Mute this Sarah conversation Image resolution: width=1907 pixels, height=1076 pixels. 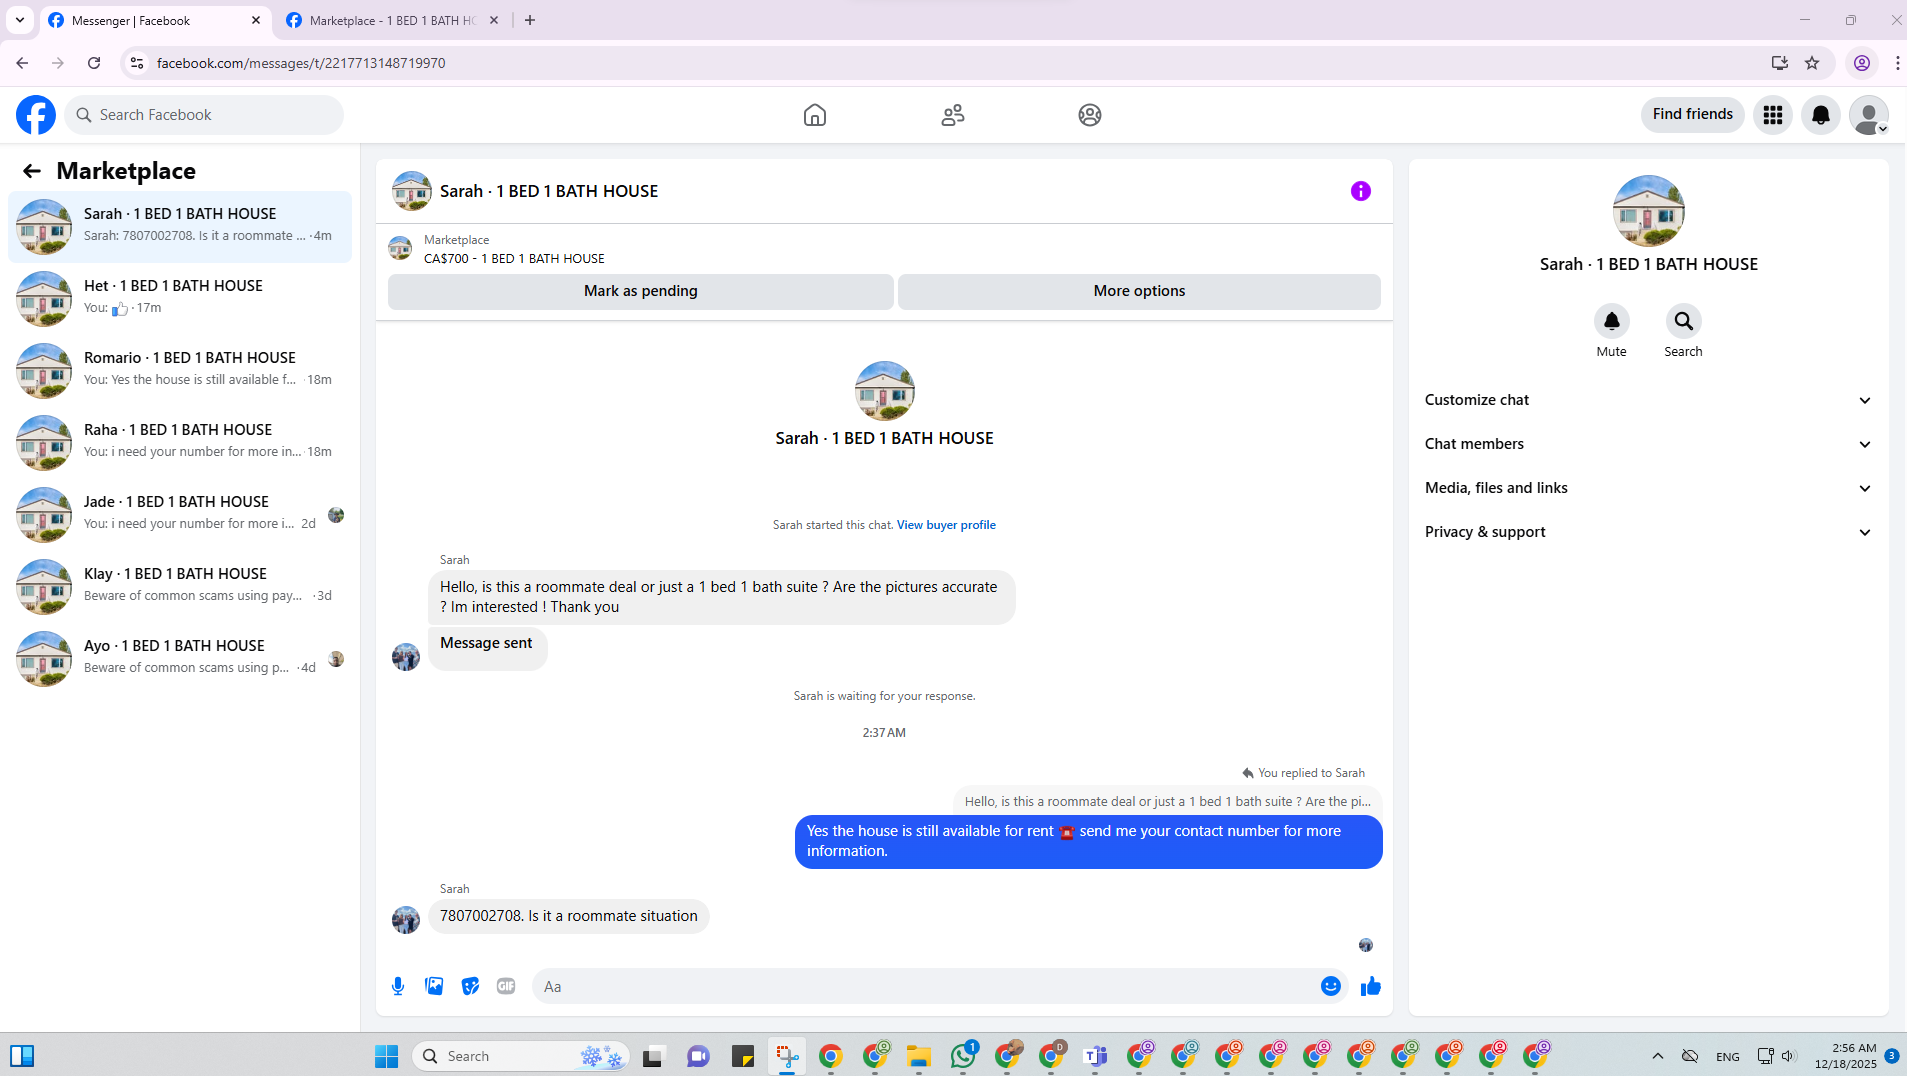click(x=1611, y=321)
